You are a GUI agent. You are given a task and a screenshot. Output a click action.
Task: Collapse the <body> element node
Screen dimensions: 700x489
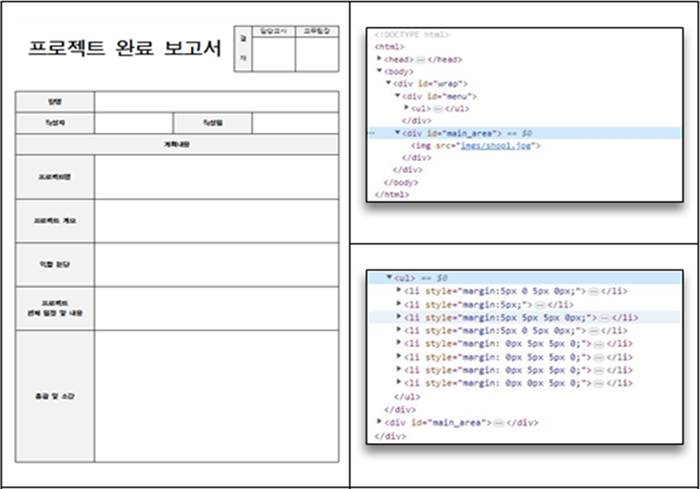[379, 71]
